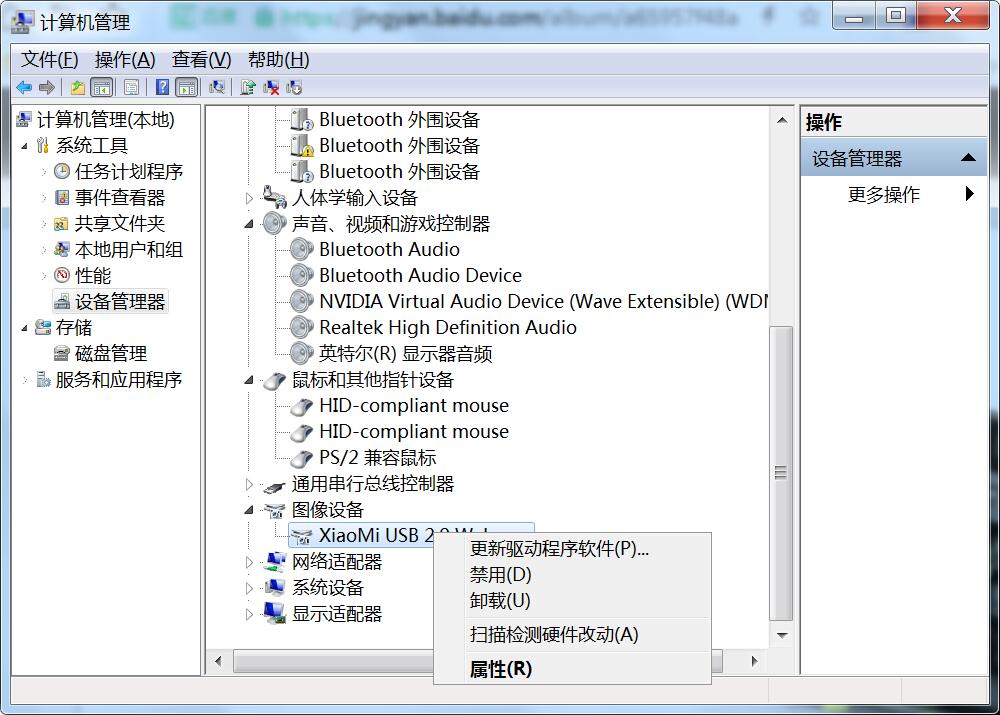Screen dimensions: 1000x715
Task: Click the Help question mark toolbar icon
Action: [x=163, y=87]
